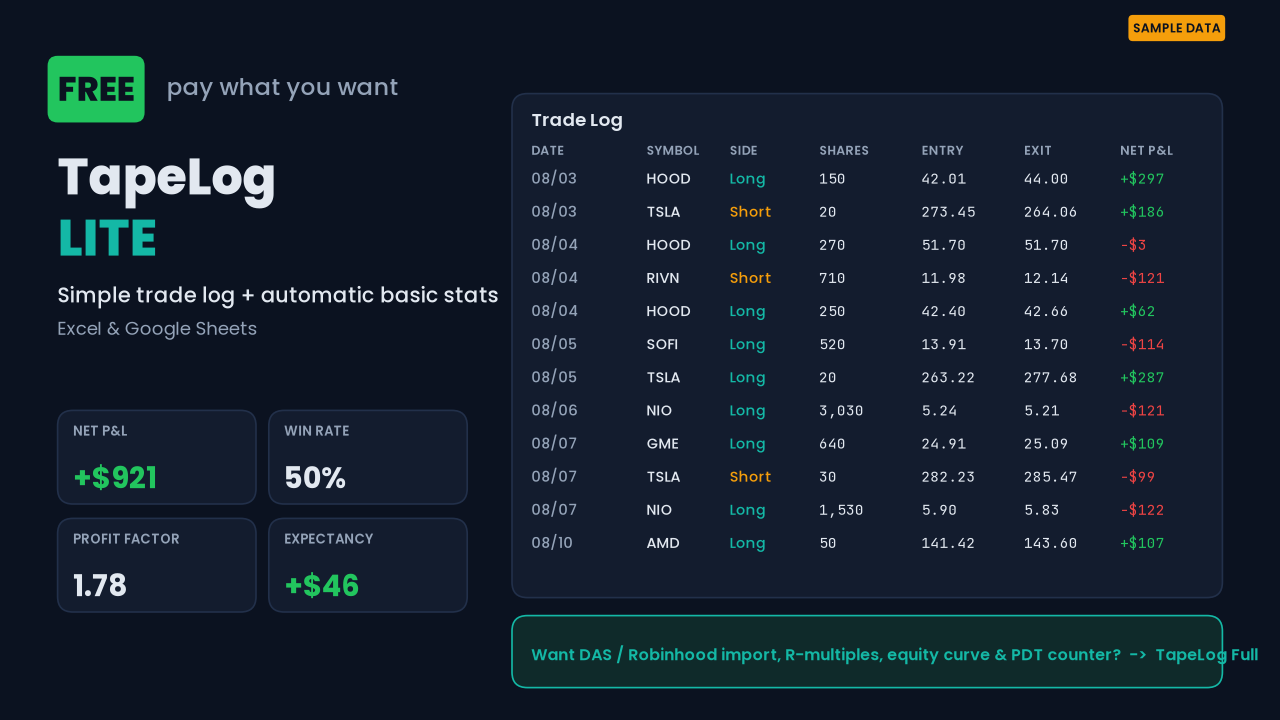Click the -$99 net P&L value
1280x720 pixels.
pos(1138,476)
